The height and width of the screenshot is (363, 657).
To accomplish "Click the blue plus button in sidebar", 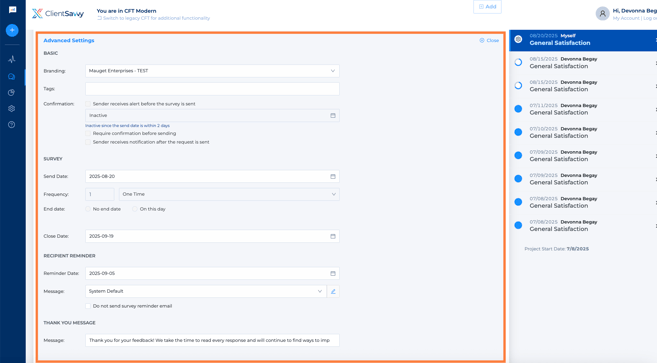I will tap(12, 30).
